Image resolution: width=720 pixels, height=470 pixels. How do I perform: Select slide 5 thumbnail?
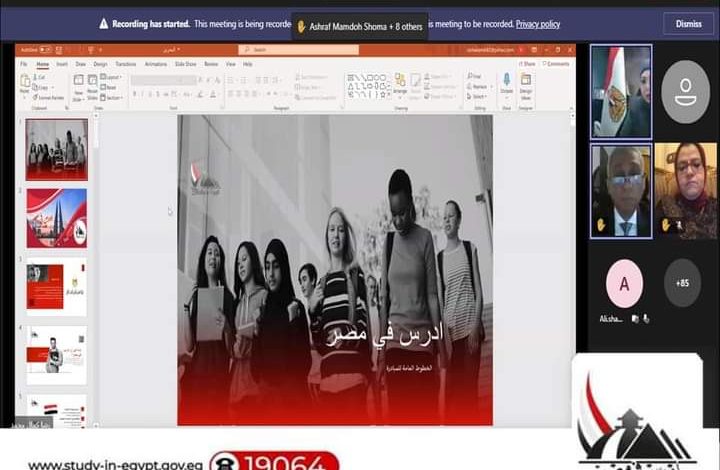(56, 411)
